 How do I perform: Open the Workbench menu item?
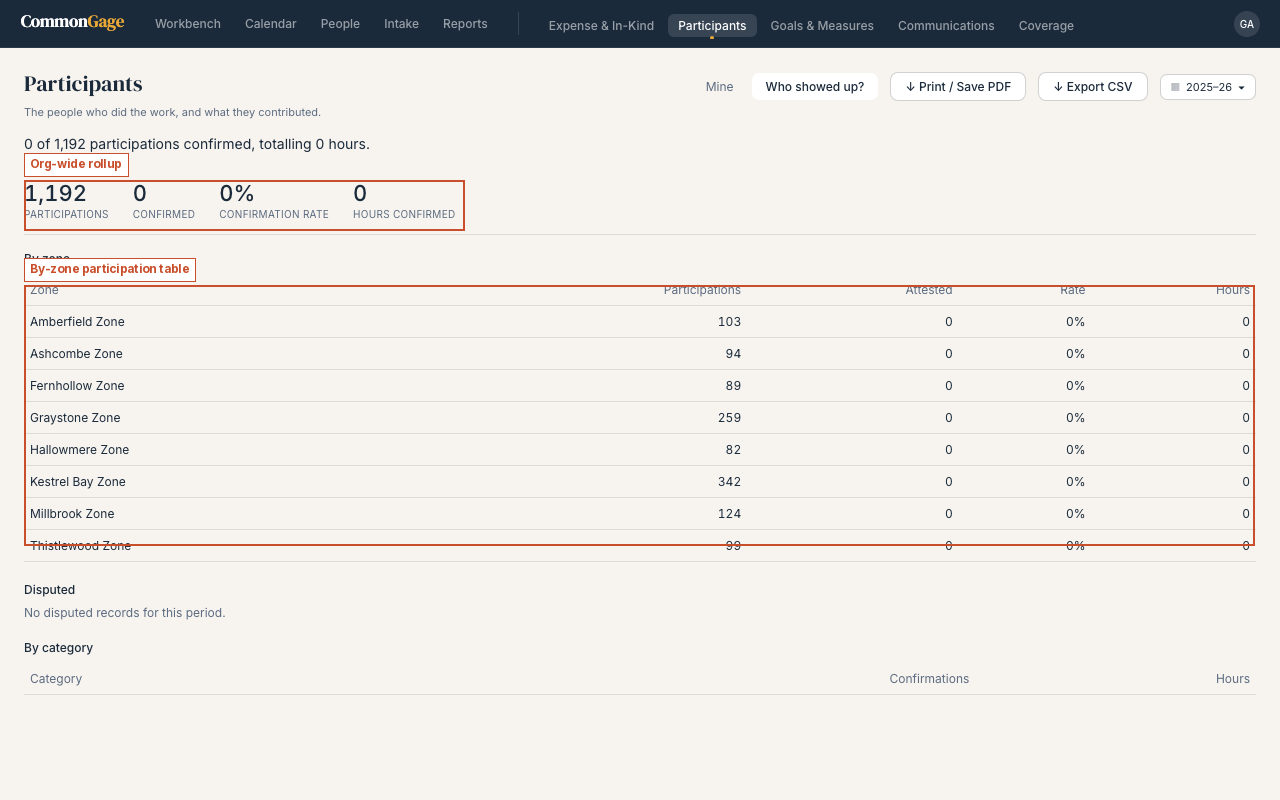click(188, 24)
